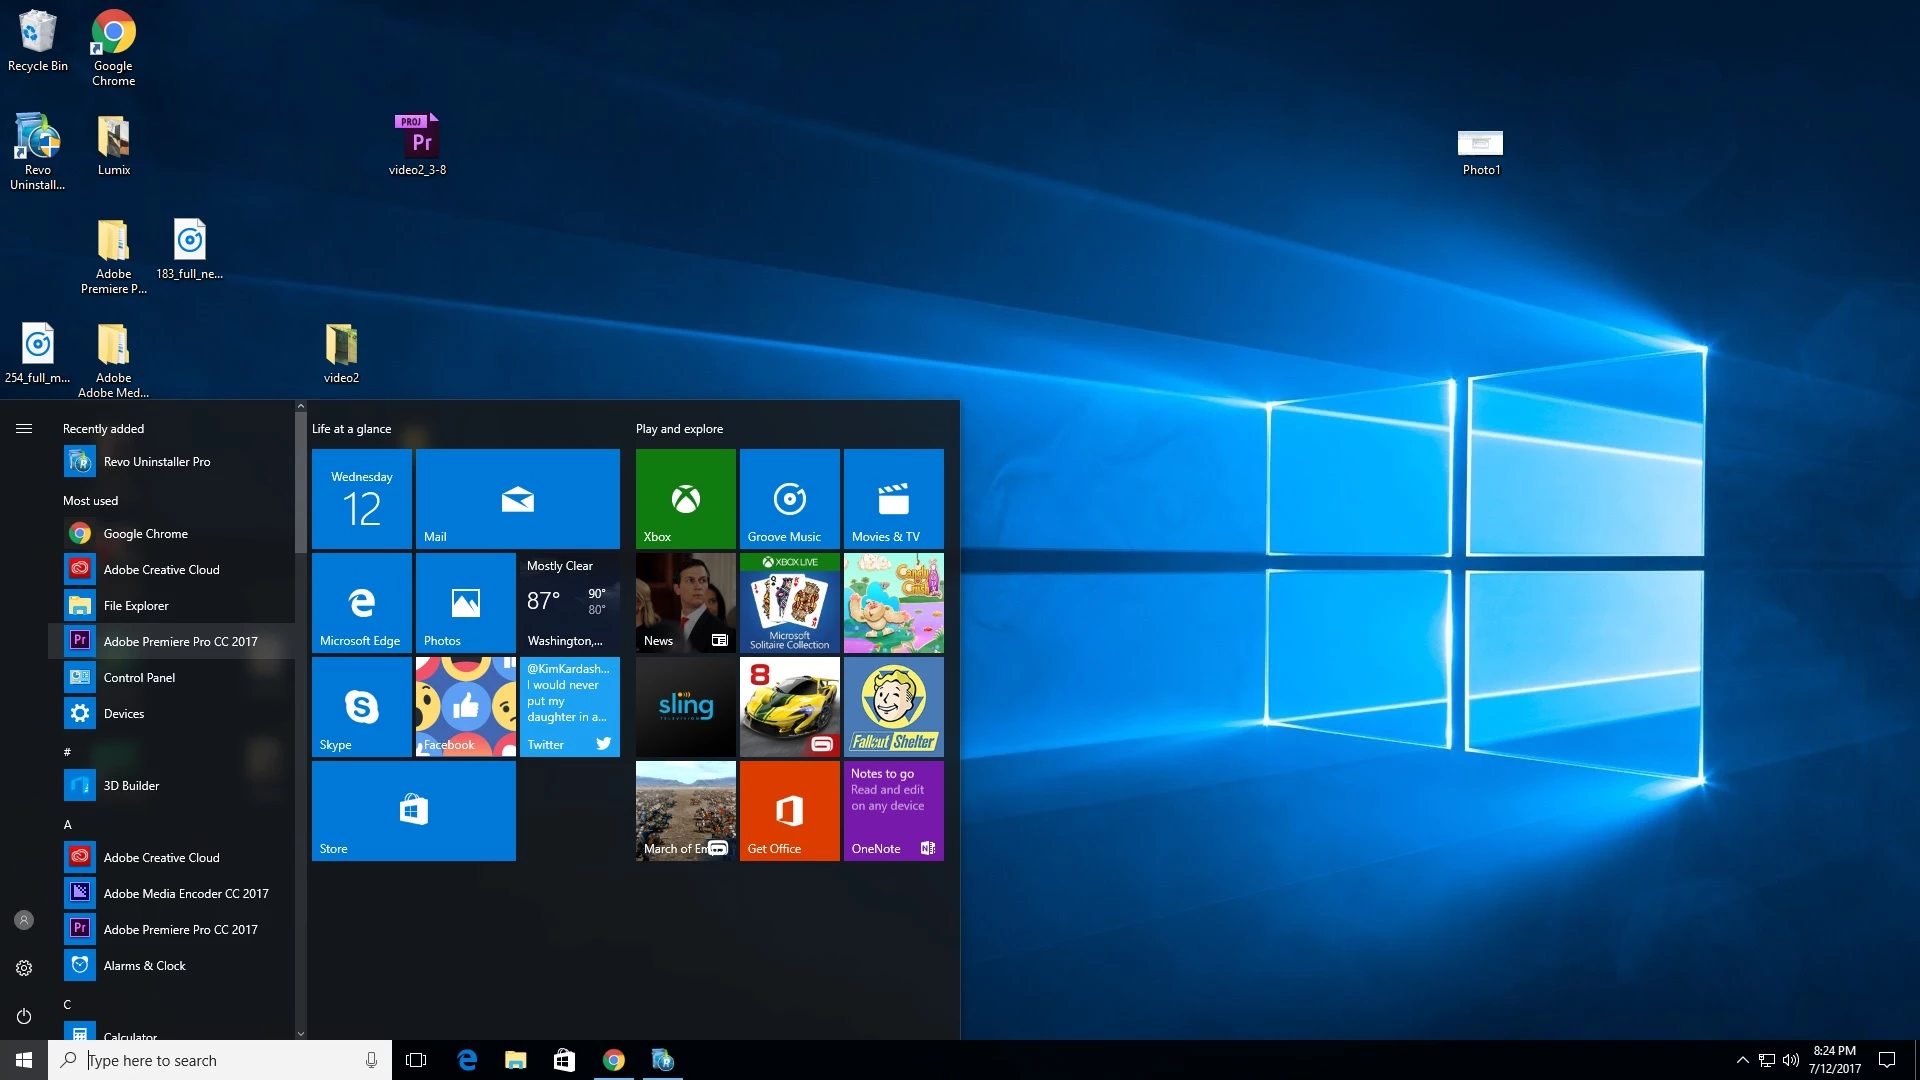Open Control Panel from Most used

(139, 677)
